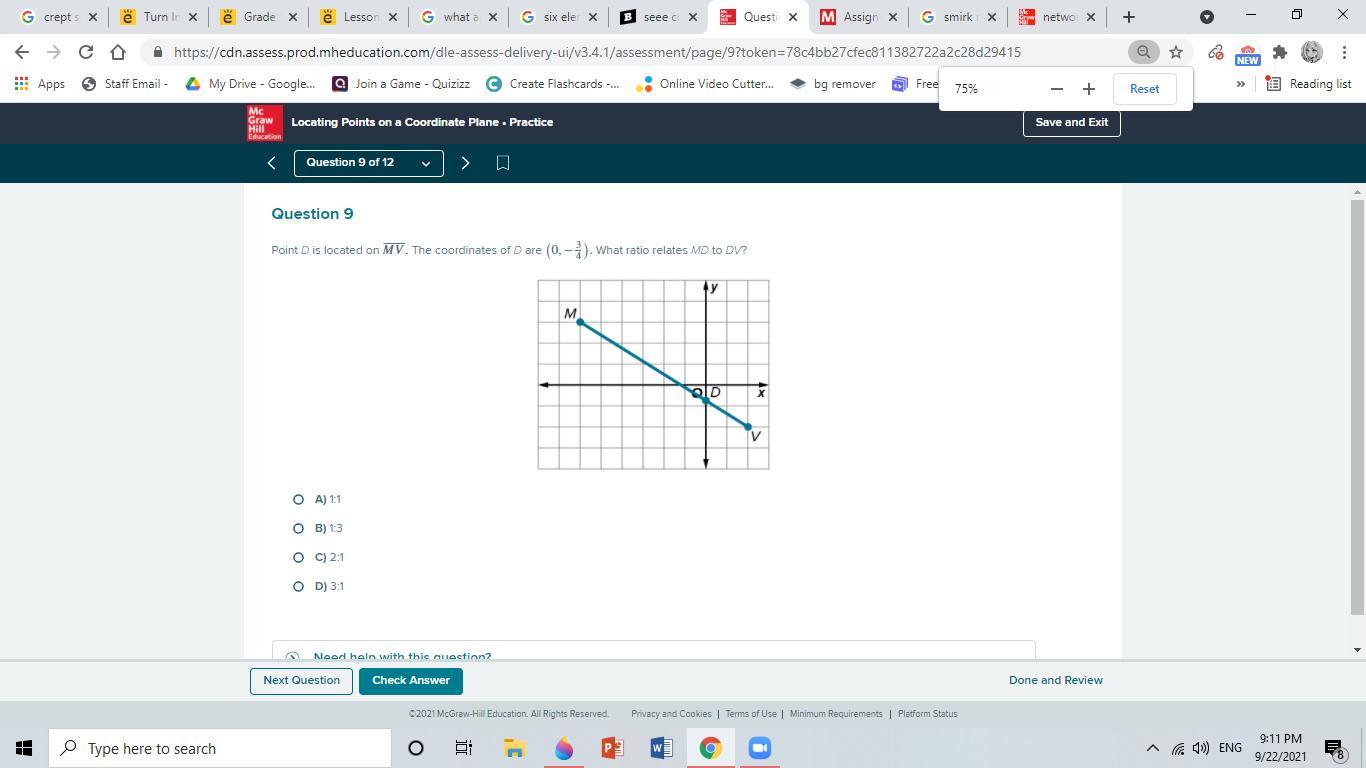Open the volume control in system tray

coord(1201,748)
